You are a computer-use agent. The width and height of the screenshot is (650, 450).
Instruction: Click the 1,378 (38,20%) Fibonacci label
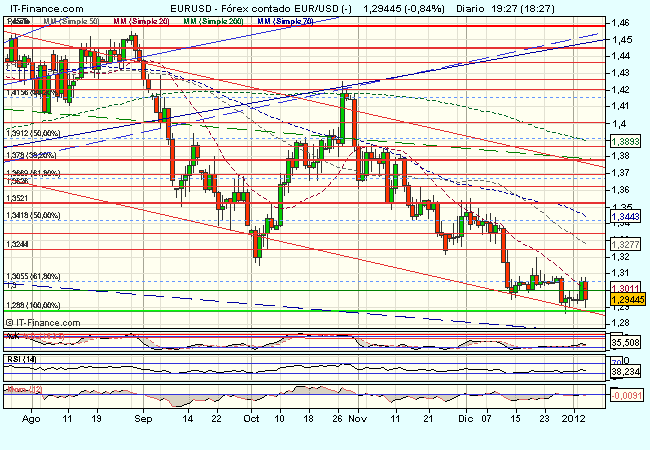(x=31, y=155)
